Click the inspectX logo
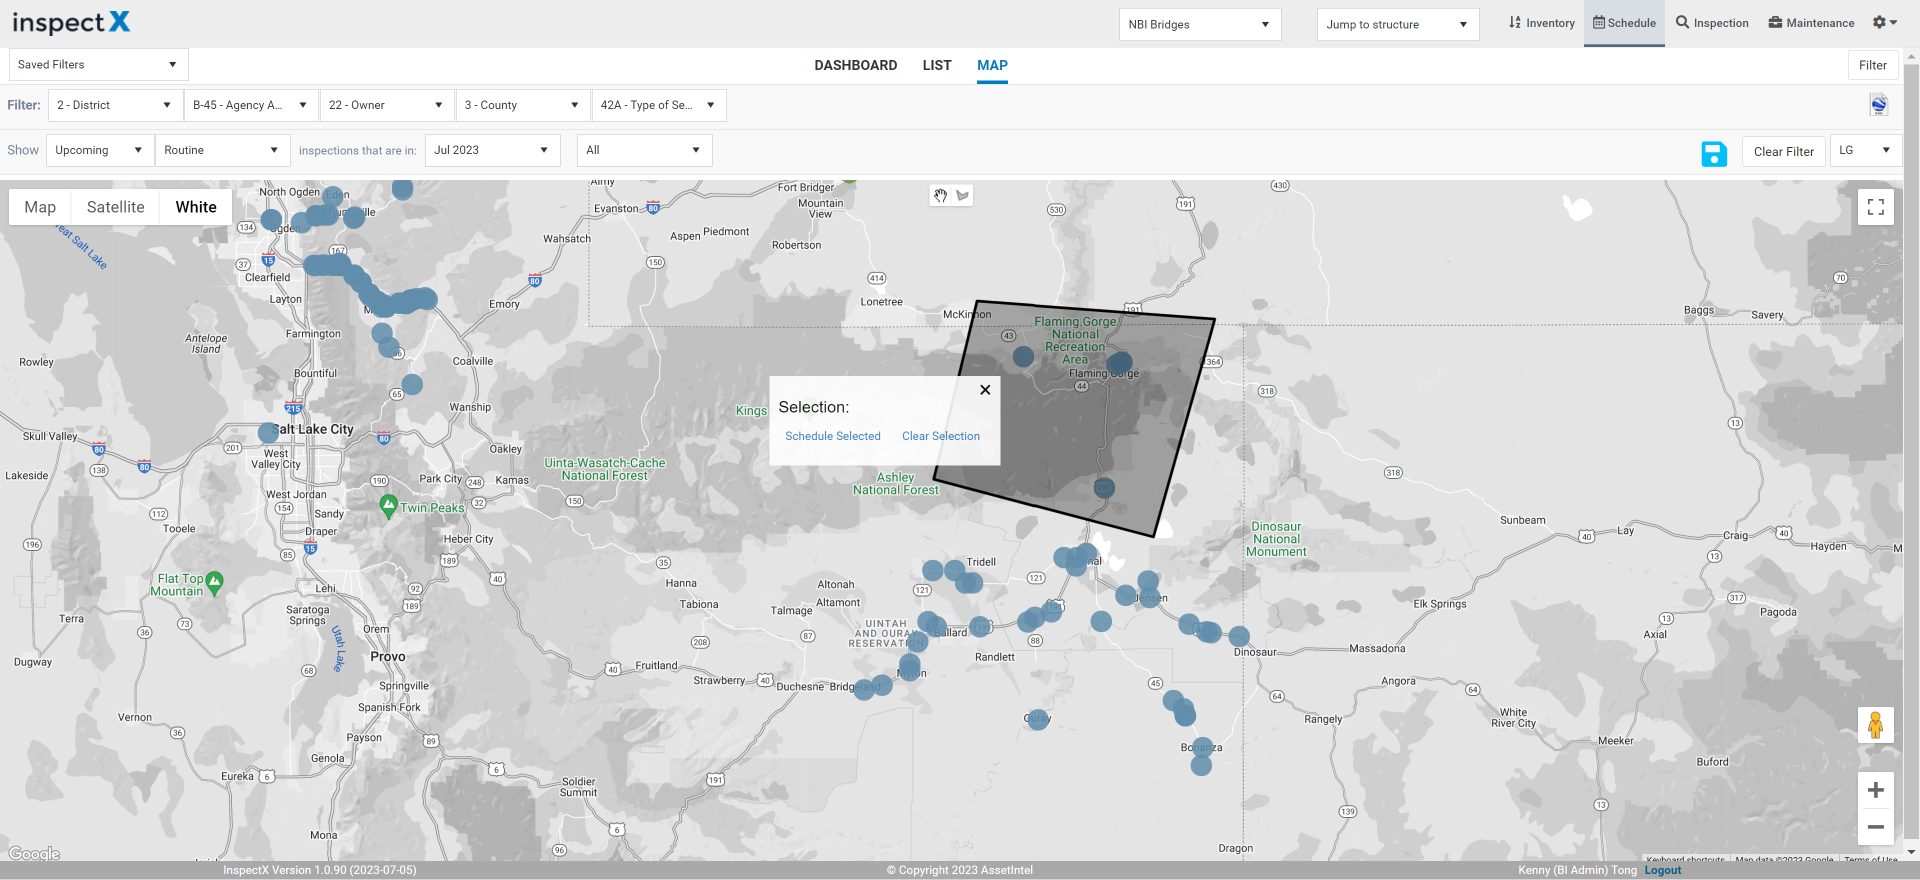 point(71,22)
